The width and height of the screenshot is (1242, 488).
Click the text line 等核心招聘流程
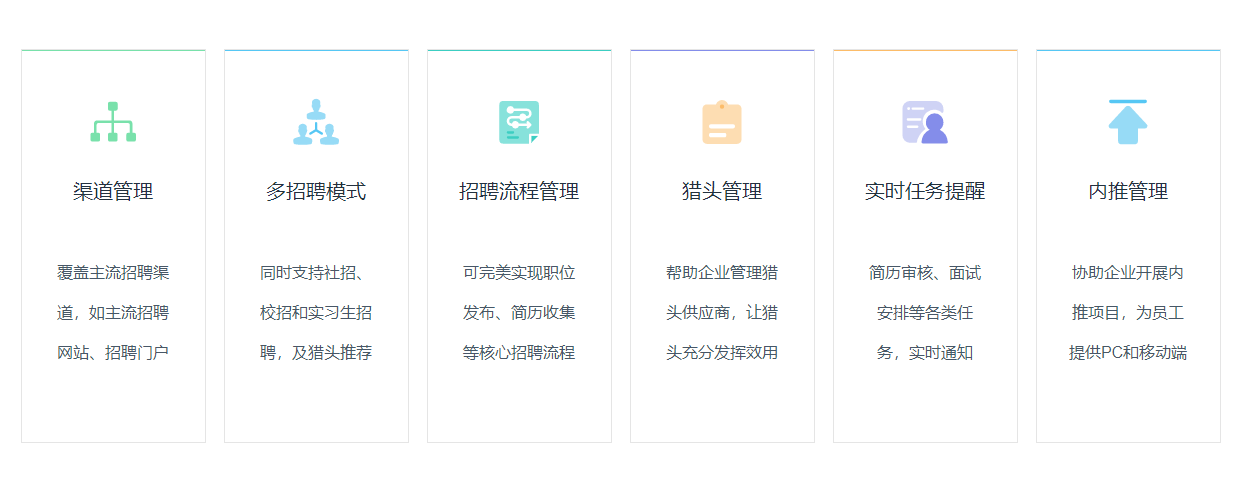coord(519,353)
